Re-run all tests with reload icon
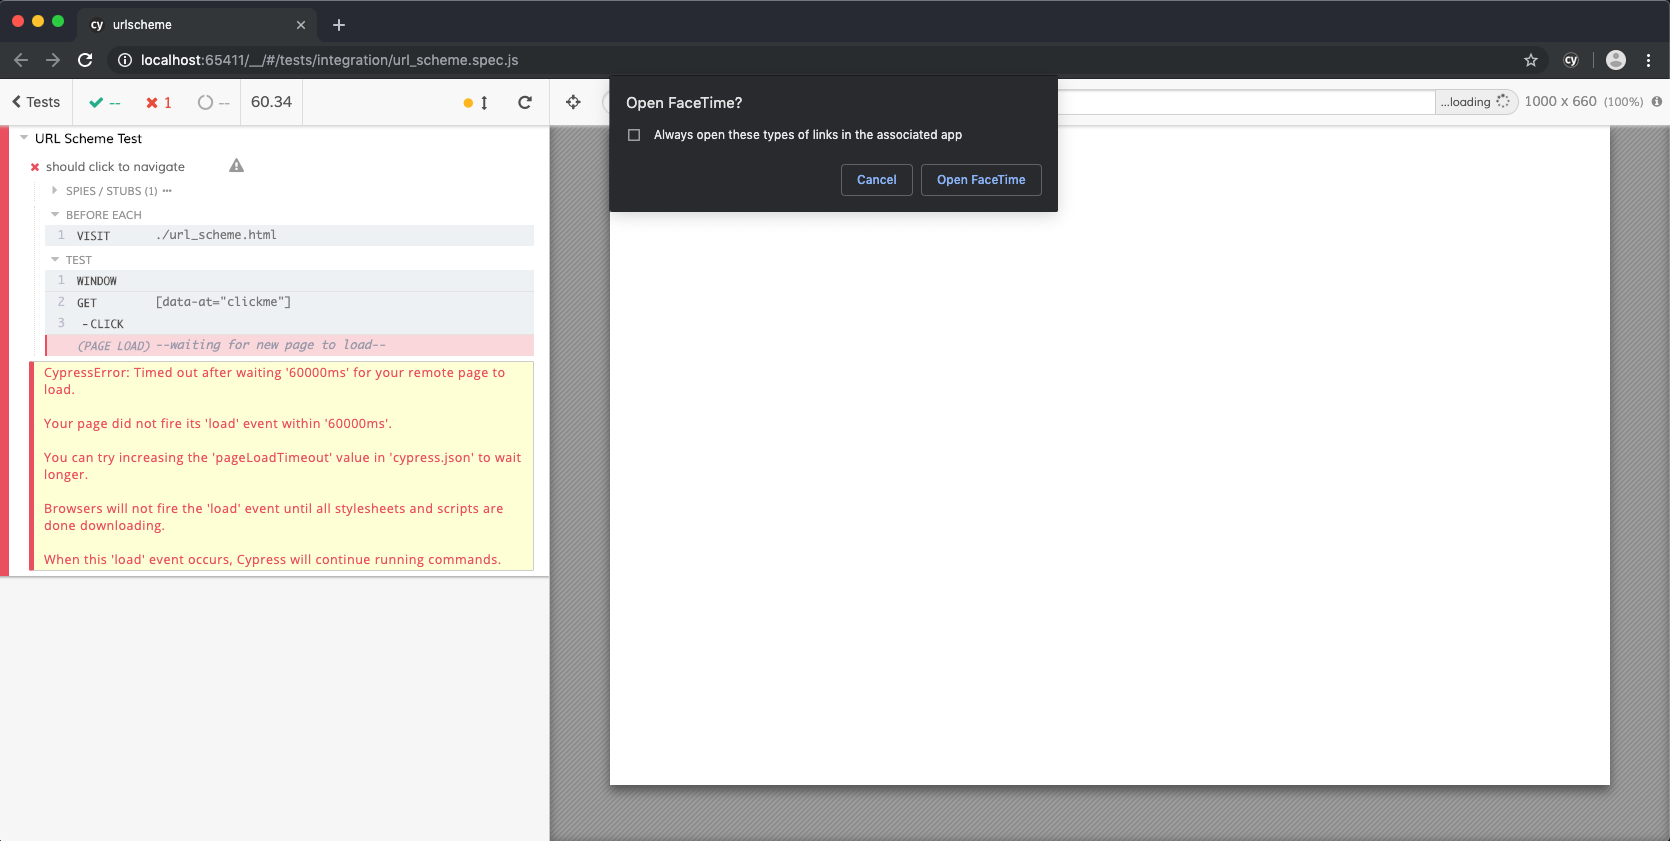The width and height of the screenshot is (1670, 841). 524,102
